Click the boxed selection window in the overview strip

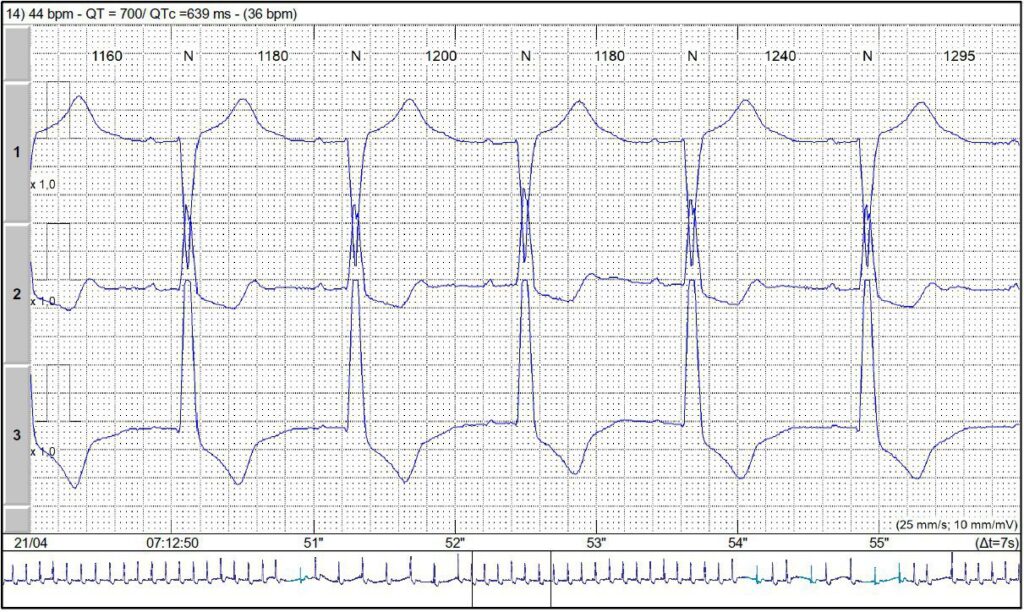coord(511,579)
